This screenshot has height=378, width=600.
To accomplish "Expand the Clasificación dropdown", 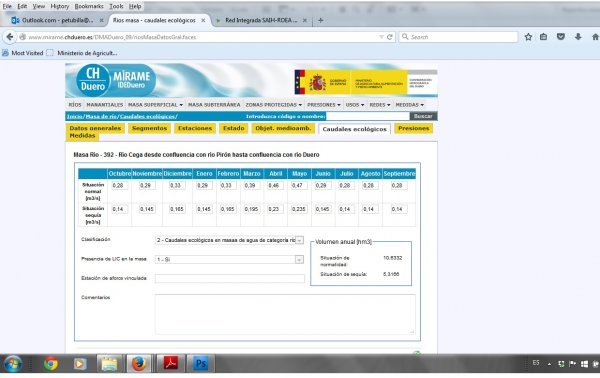I will 300,240.
